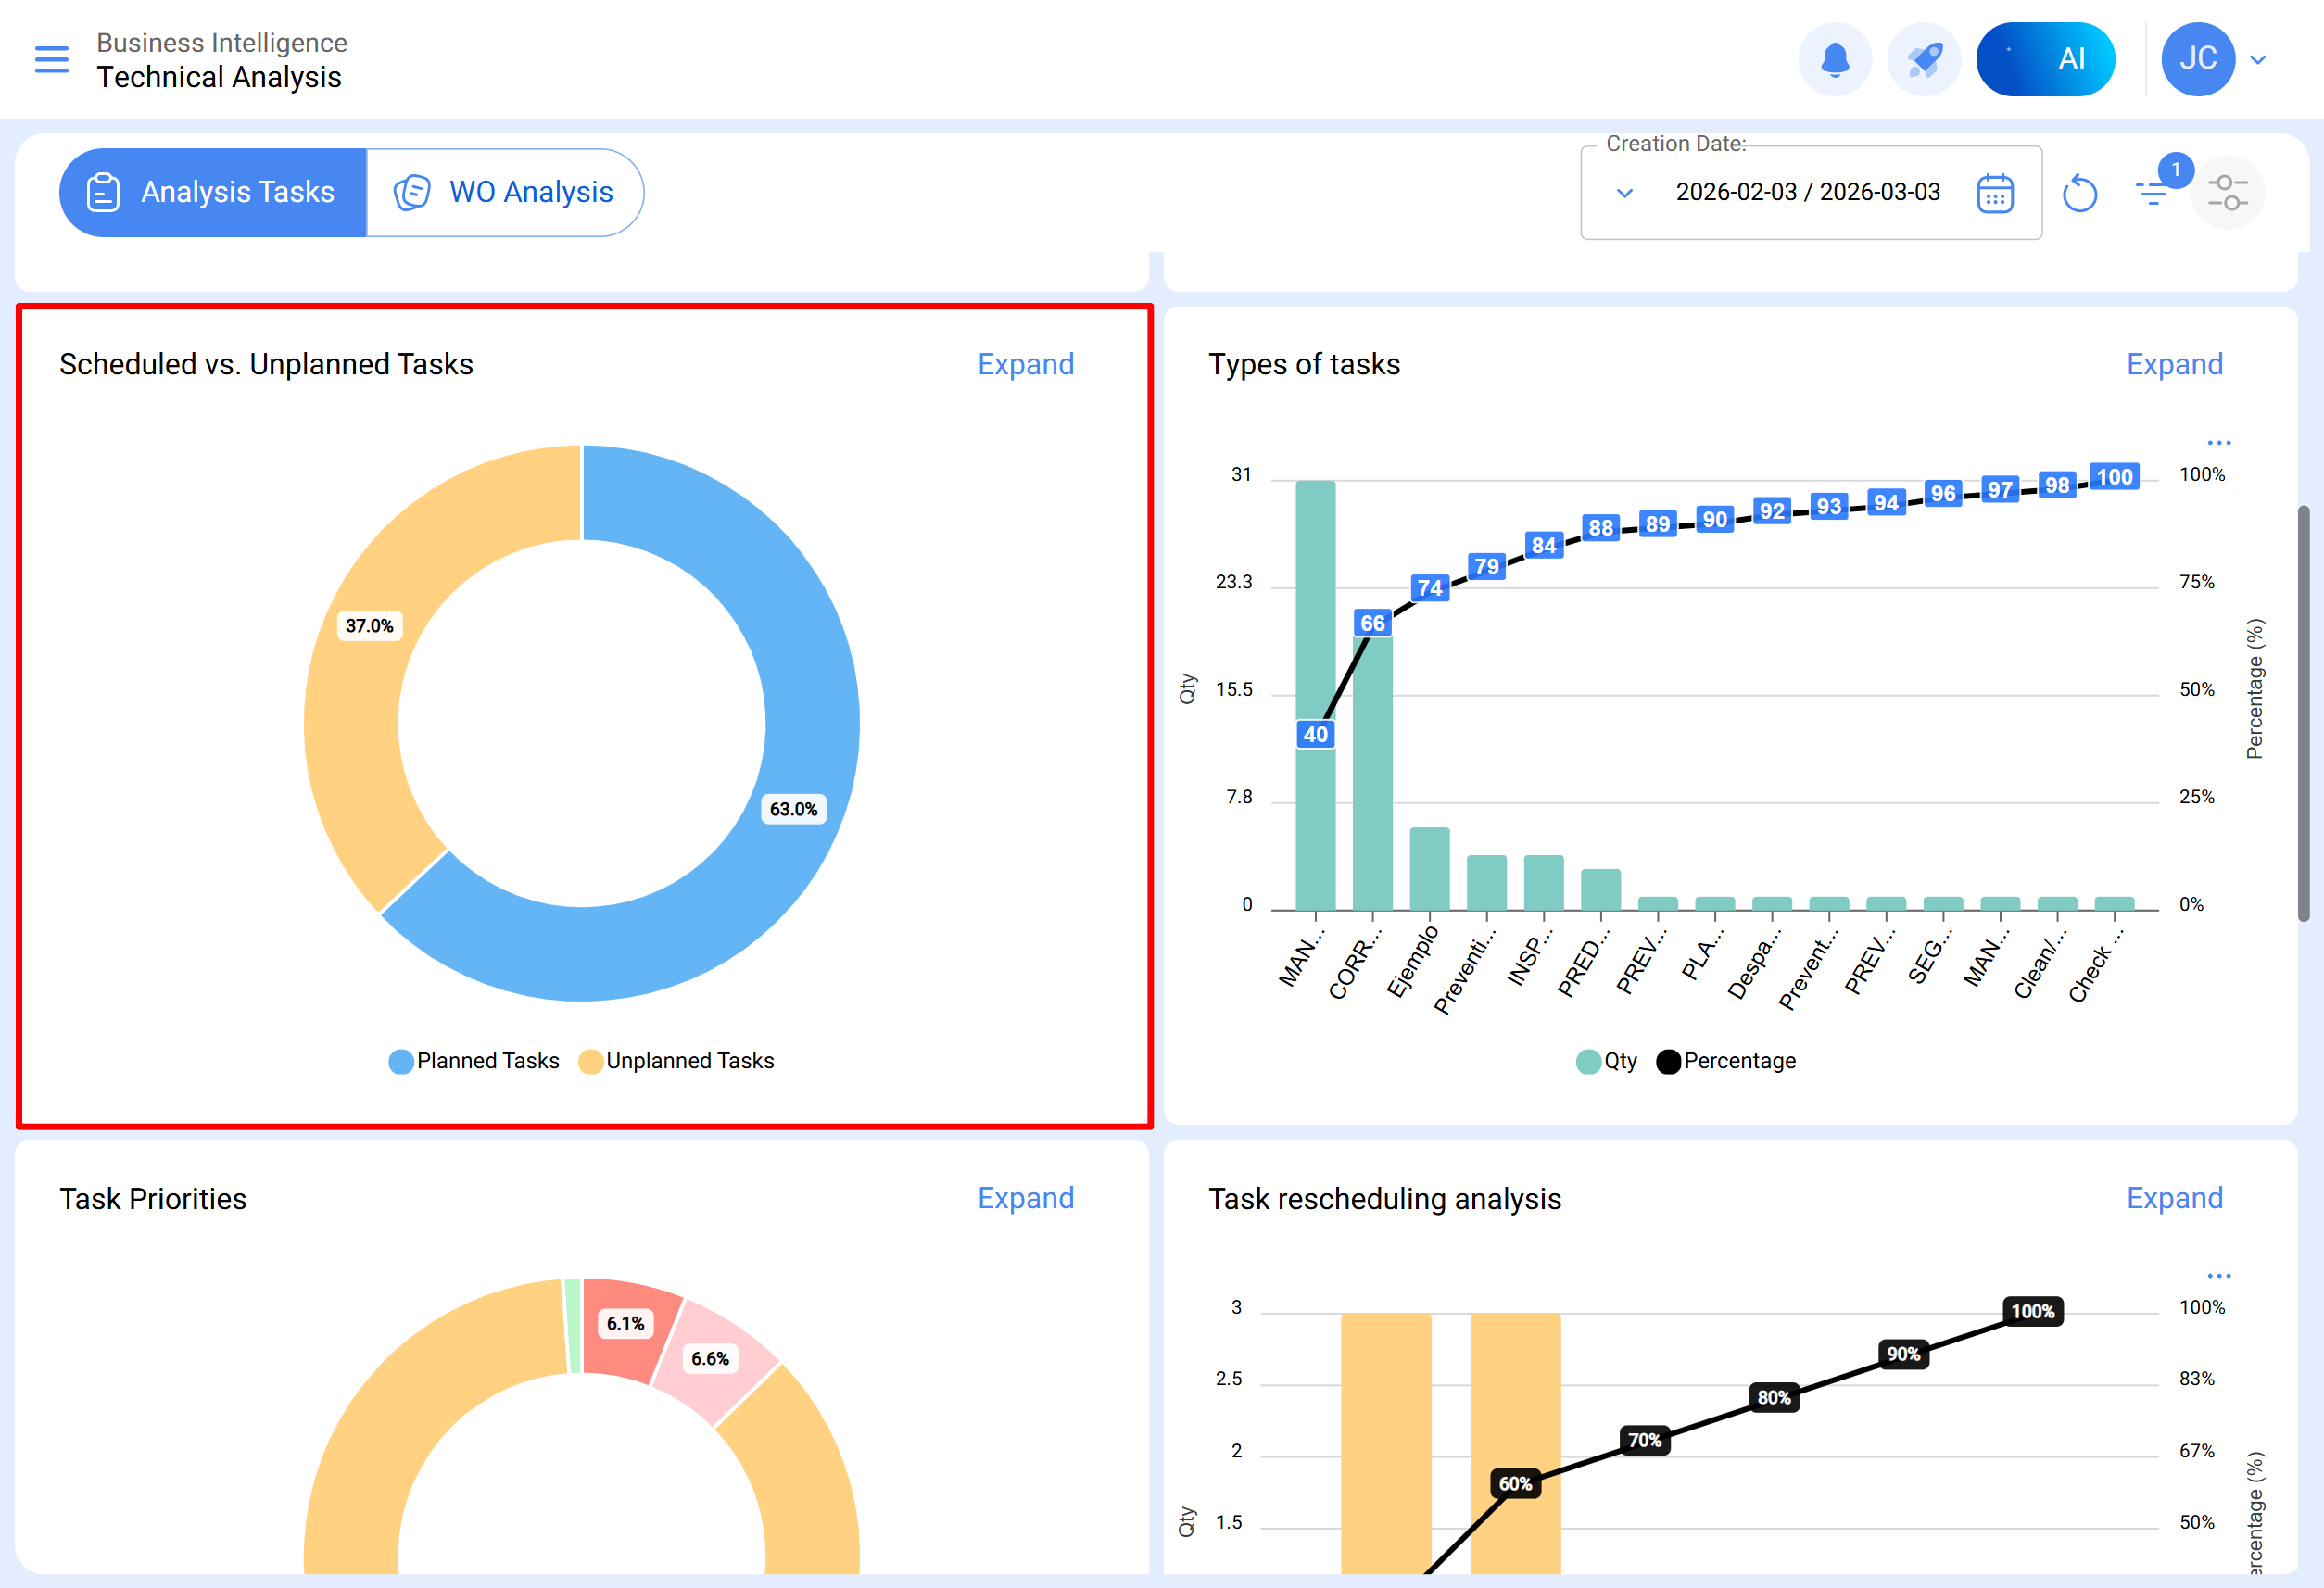This screenshot has width=2324, height=1588.
Task: Expand the Scheduled vs. Unplanned Tasks chart
Action: pyautogui.click(x=1025, y=364)
